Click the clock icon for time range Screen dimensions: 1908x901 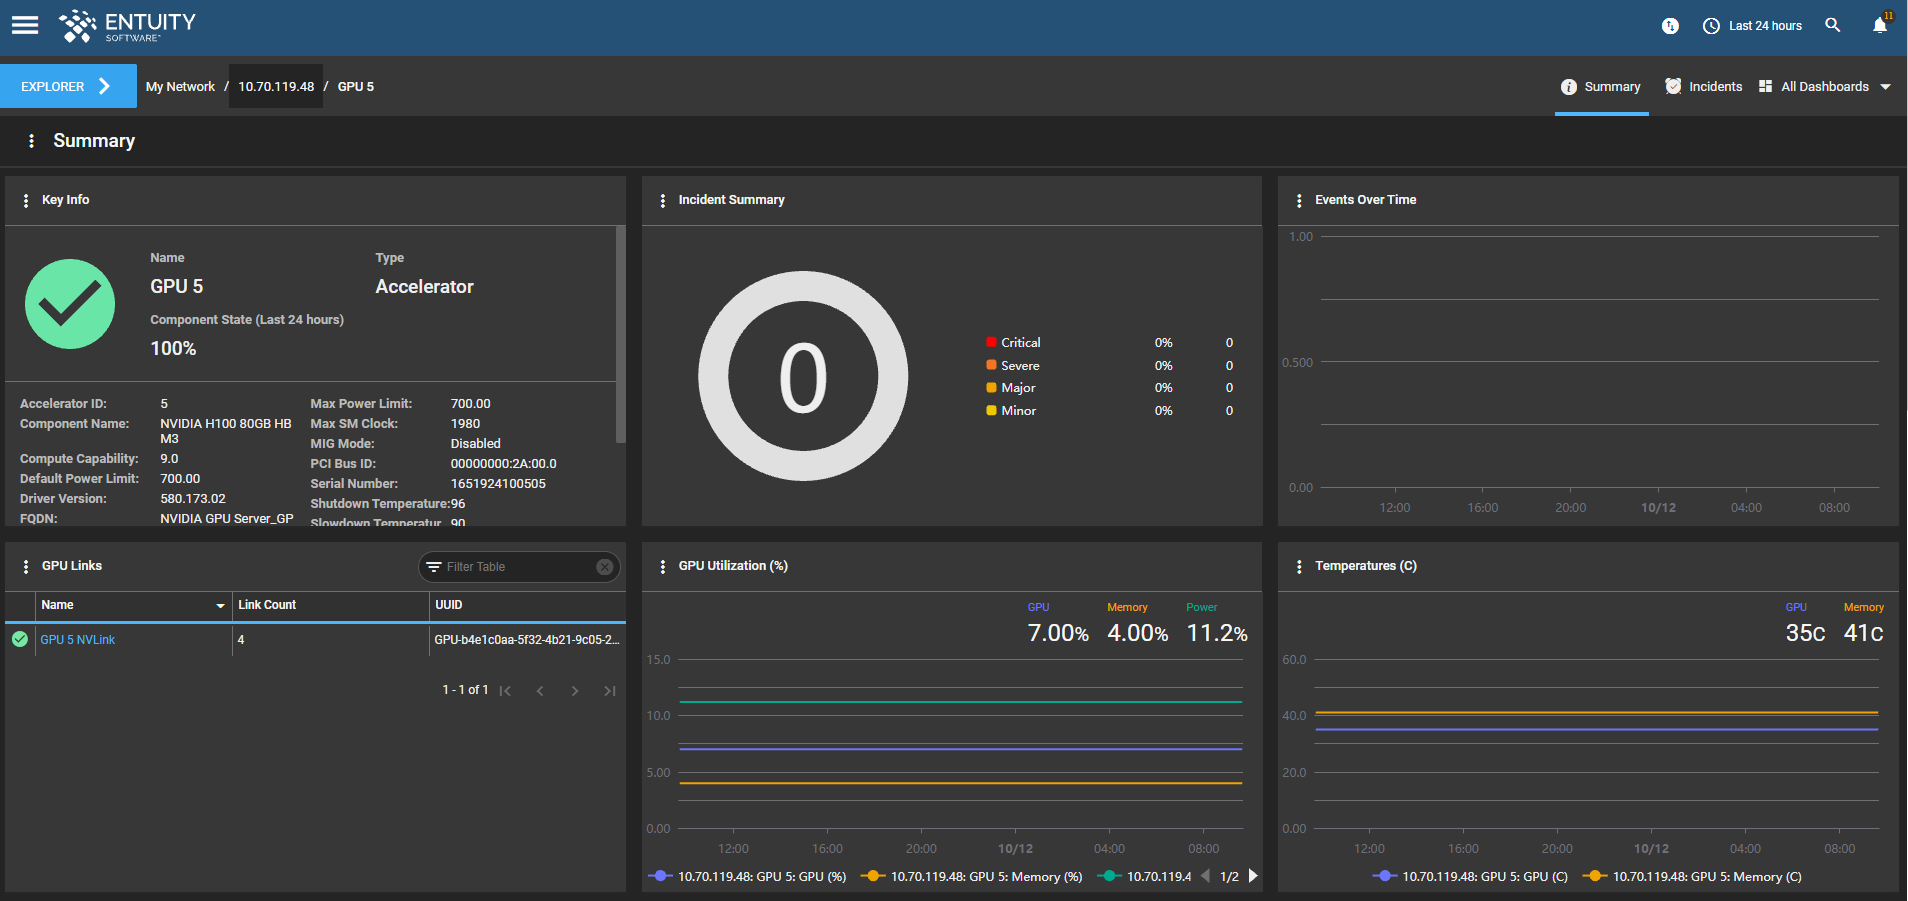coord(1711,26)
